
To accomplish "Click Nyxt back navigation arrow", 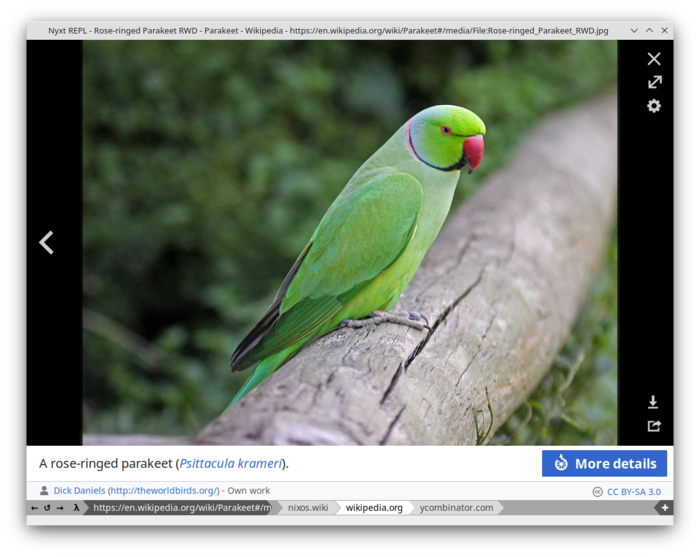I will click(x=34, y=508).
